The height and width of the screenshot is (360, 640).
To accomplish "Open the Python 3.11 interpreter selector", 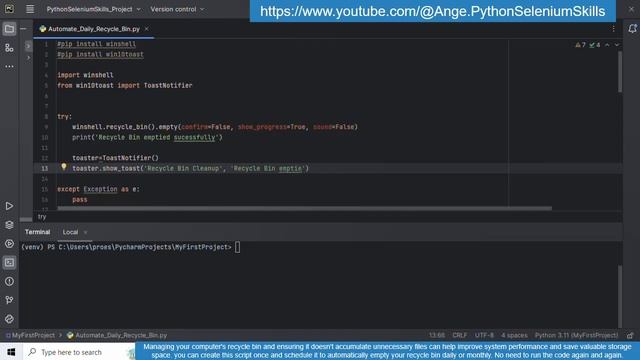I will (576, 335).
